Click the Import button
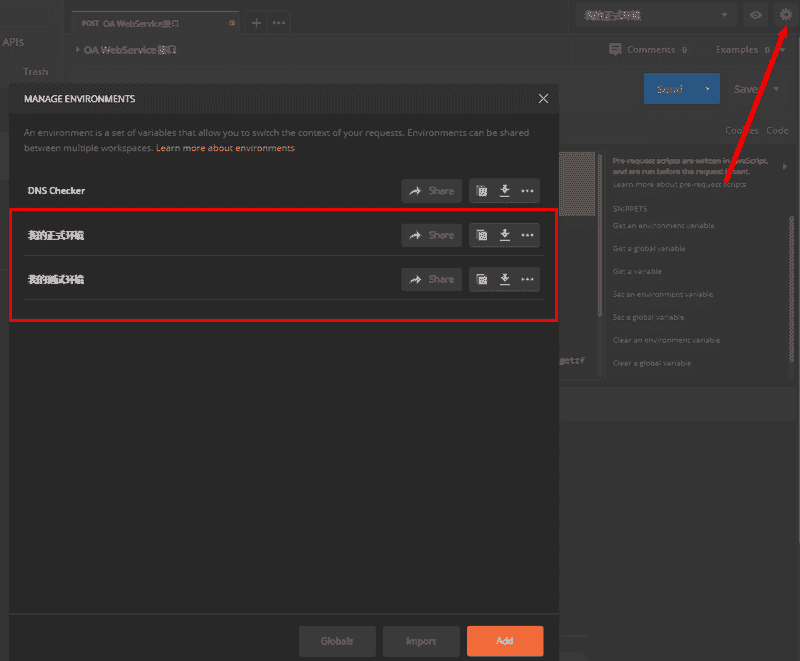The width and height of the screenshot is (800, 661). 421,641
